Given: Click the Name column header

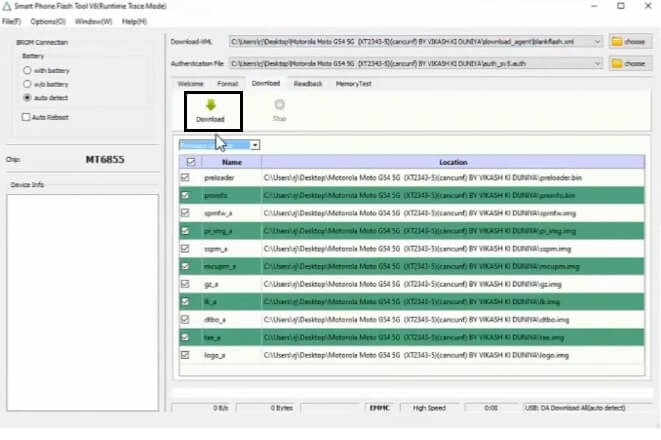Looking at the screenshot, I should coord(232,162).
